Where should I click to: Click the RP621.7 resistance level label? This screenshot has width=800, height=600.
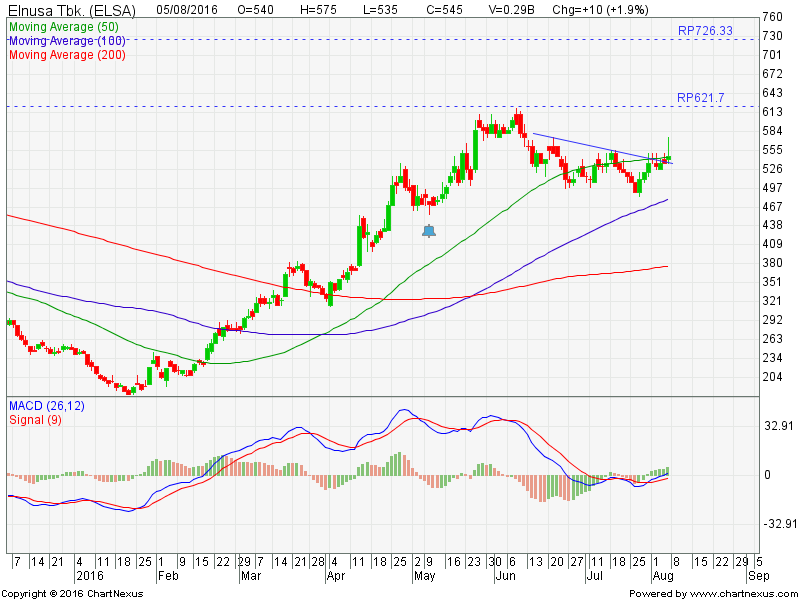701,97
